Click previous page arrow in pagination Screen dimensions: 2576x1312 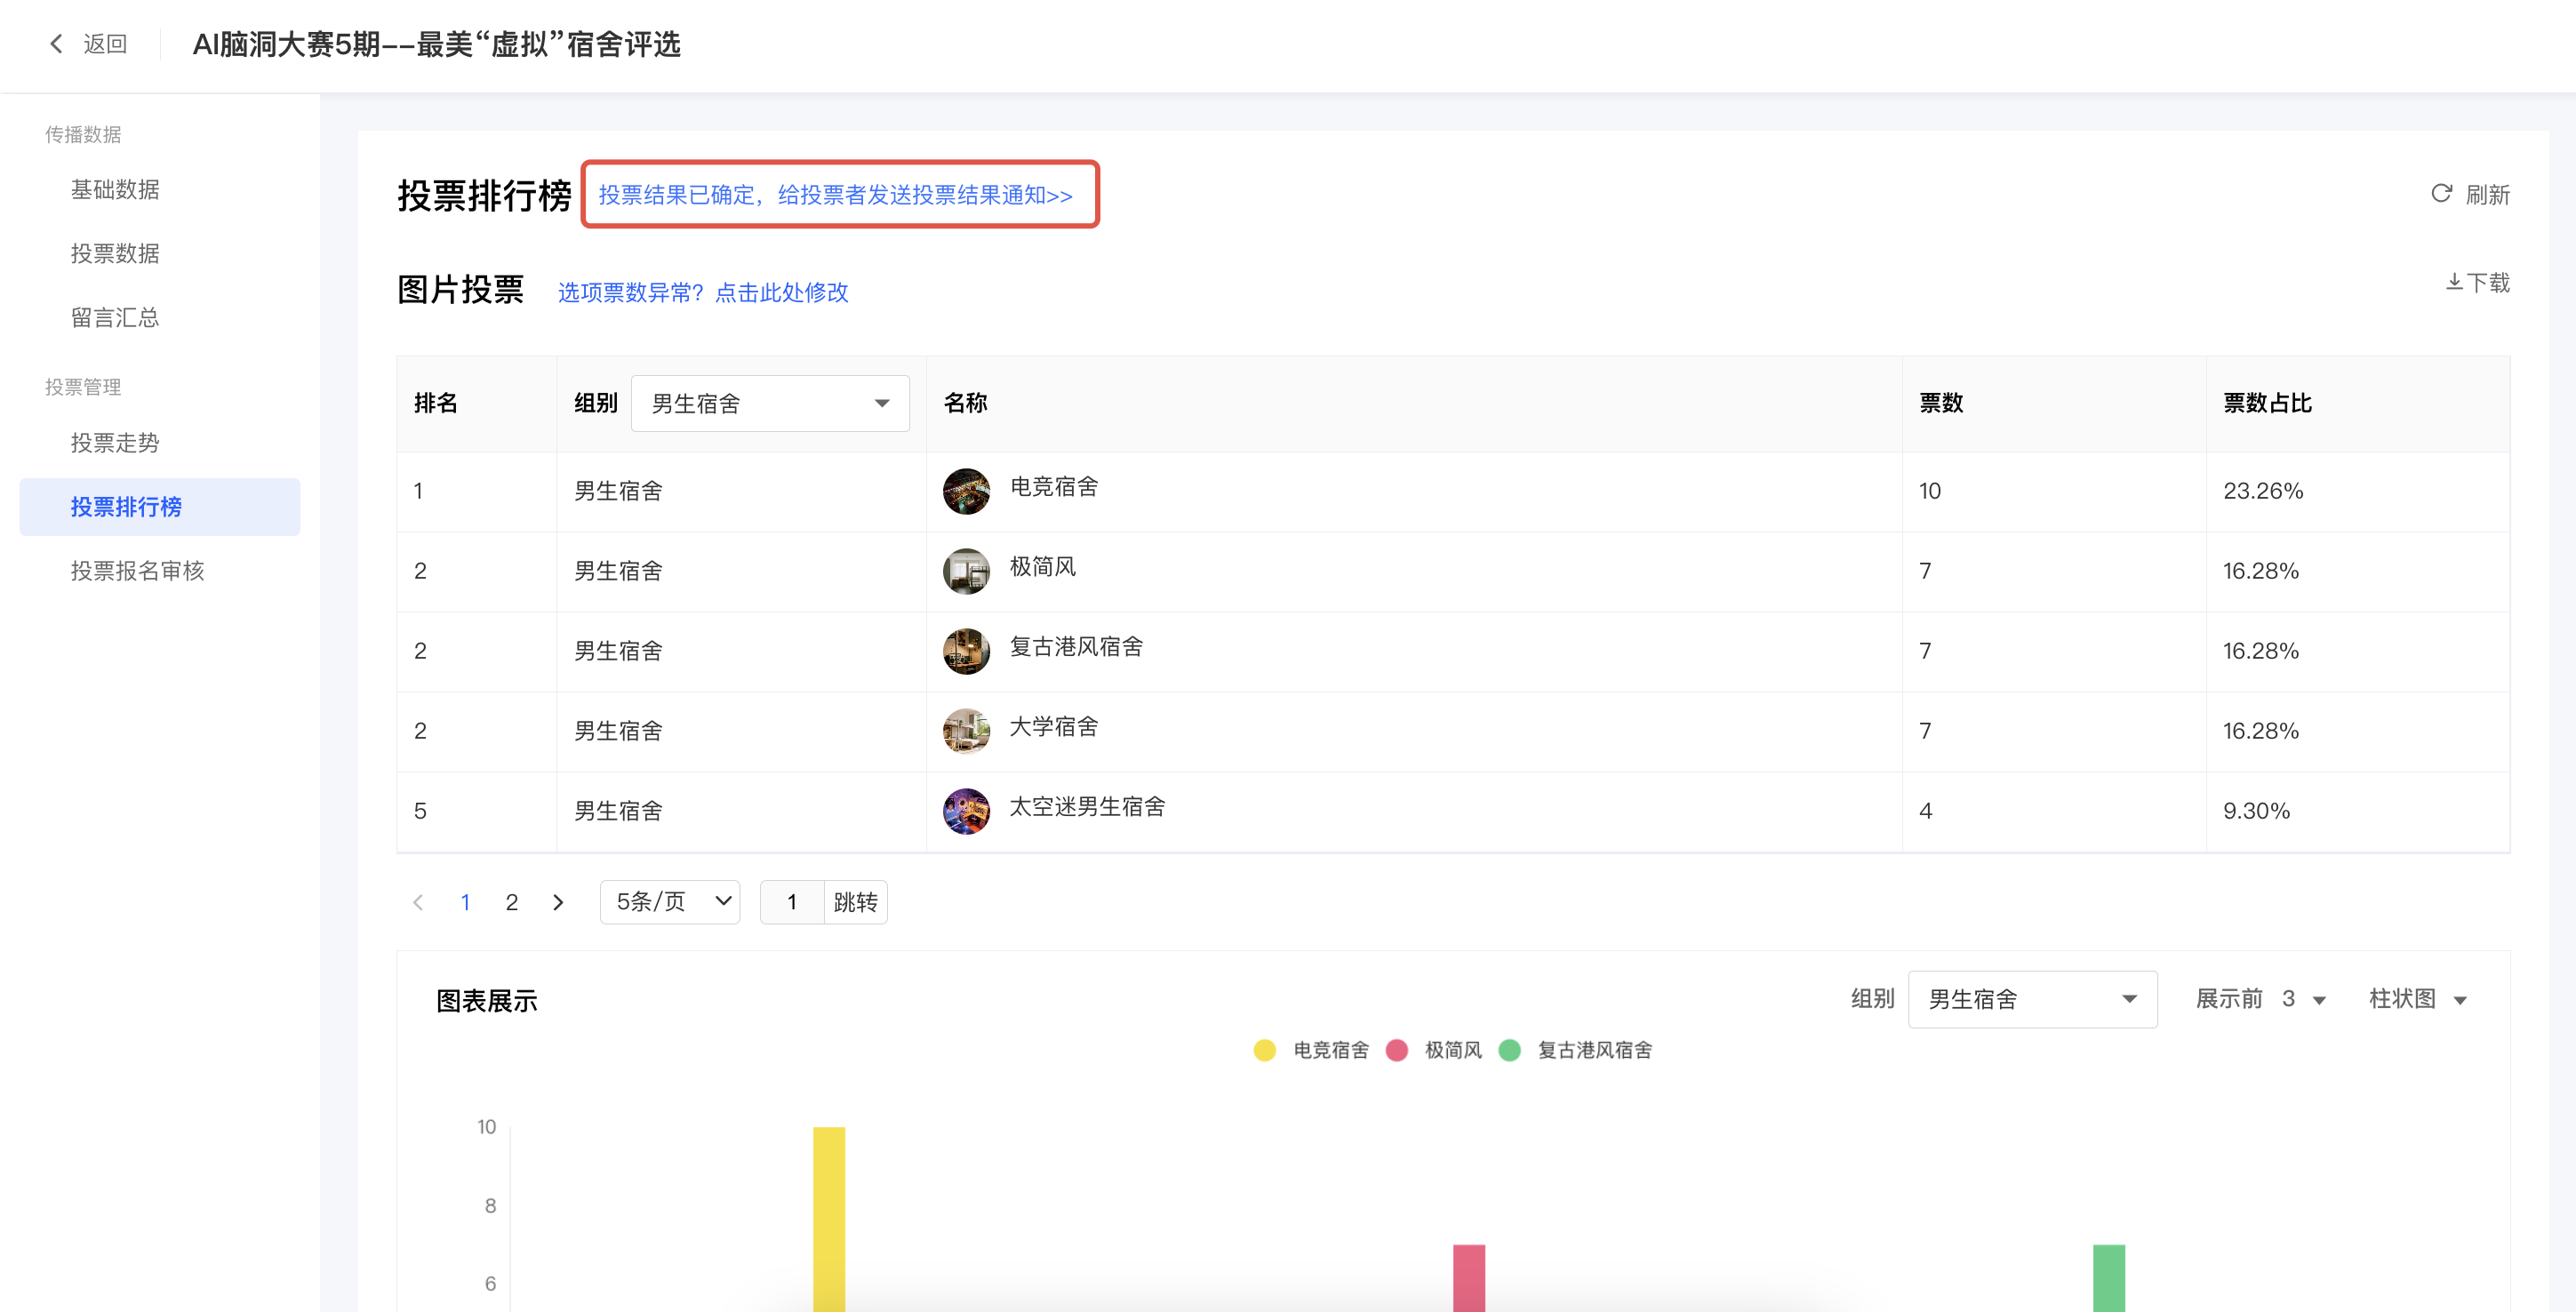418,902
